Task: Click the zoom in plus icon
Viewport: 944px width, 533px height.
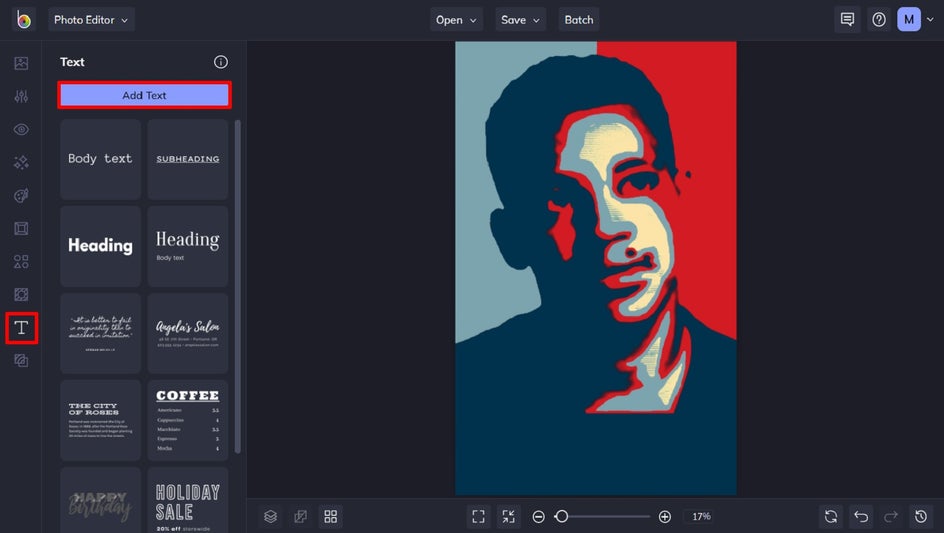Action: 665,517
